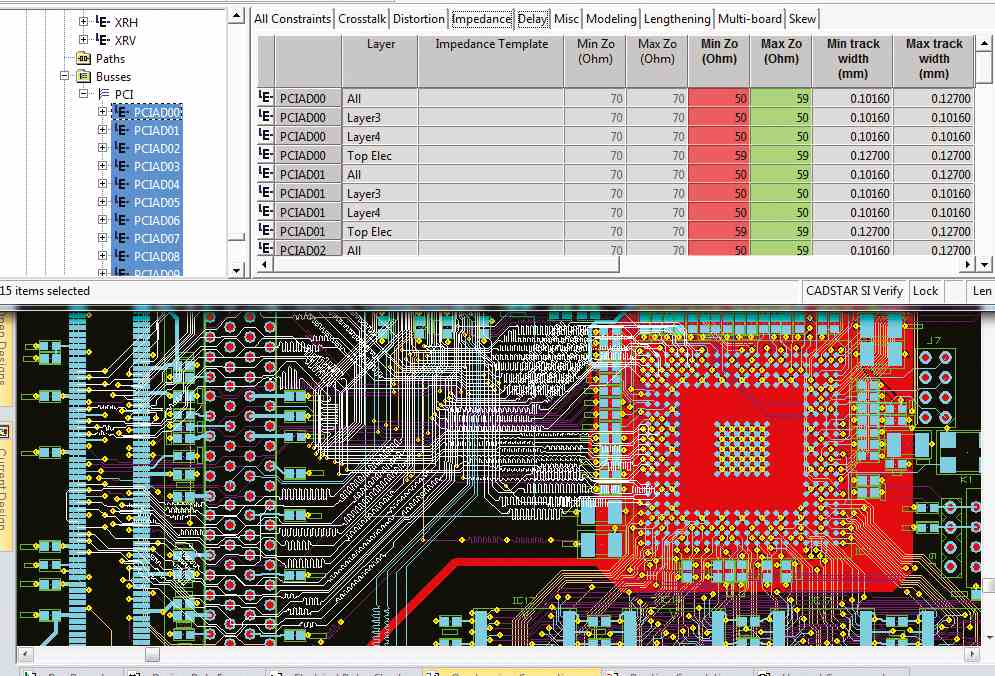The height and width of the screenshot is (676, 995).
Task: Click the PCB view horizontal scrollbar thumb
Action: point(152,654)
